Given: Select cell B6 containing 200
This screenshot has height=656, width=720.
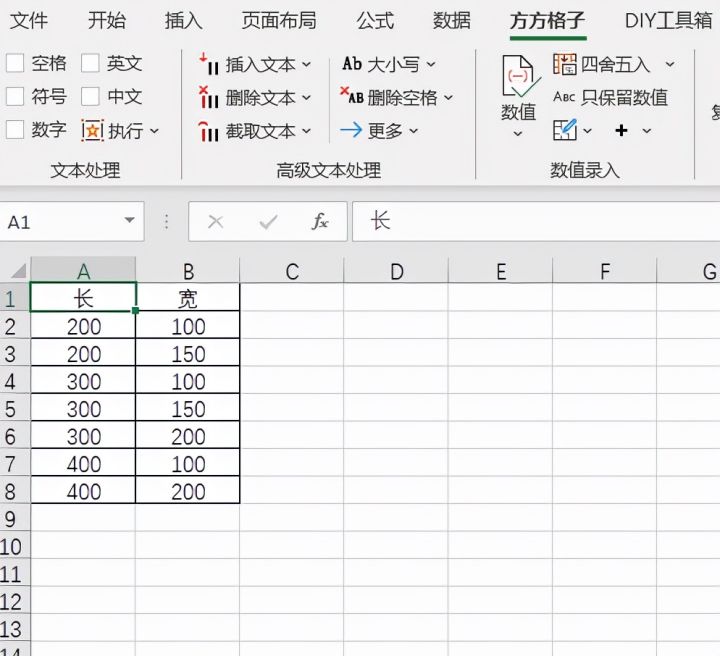Looking at the screenshot, I should click(x=188, y=436).
